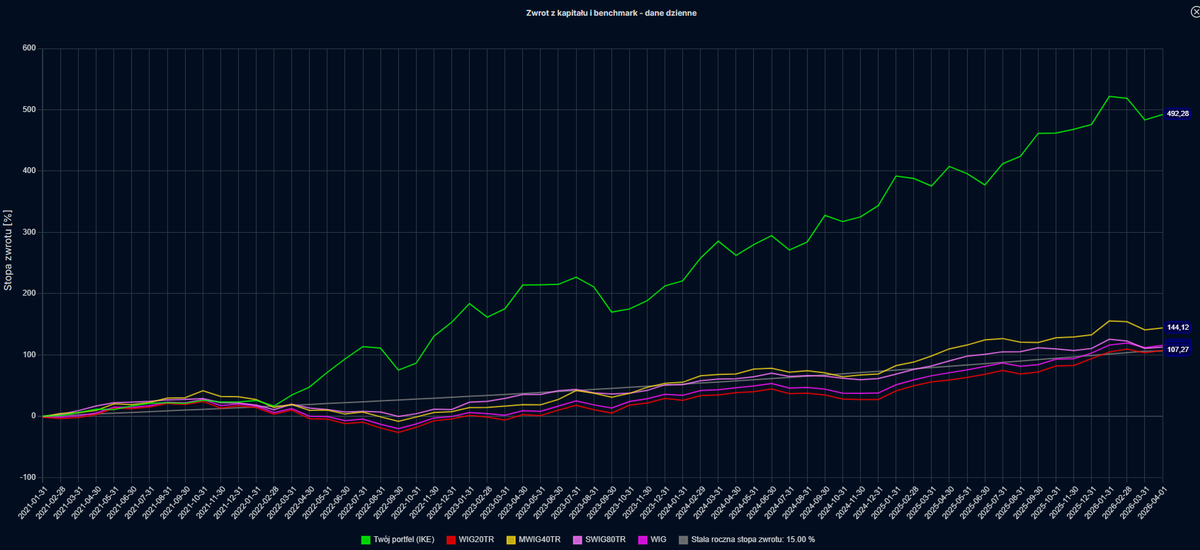Click the 200 y-axis label
This screenshot has height=550, width=1200.
coord(29,293)
